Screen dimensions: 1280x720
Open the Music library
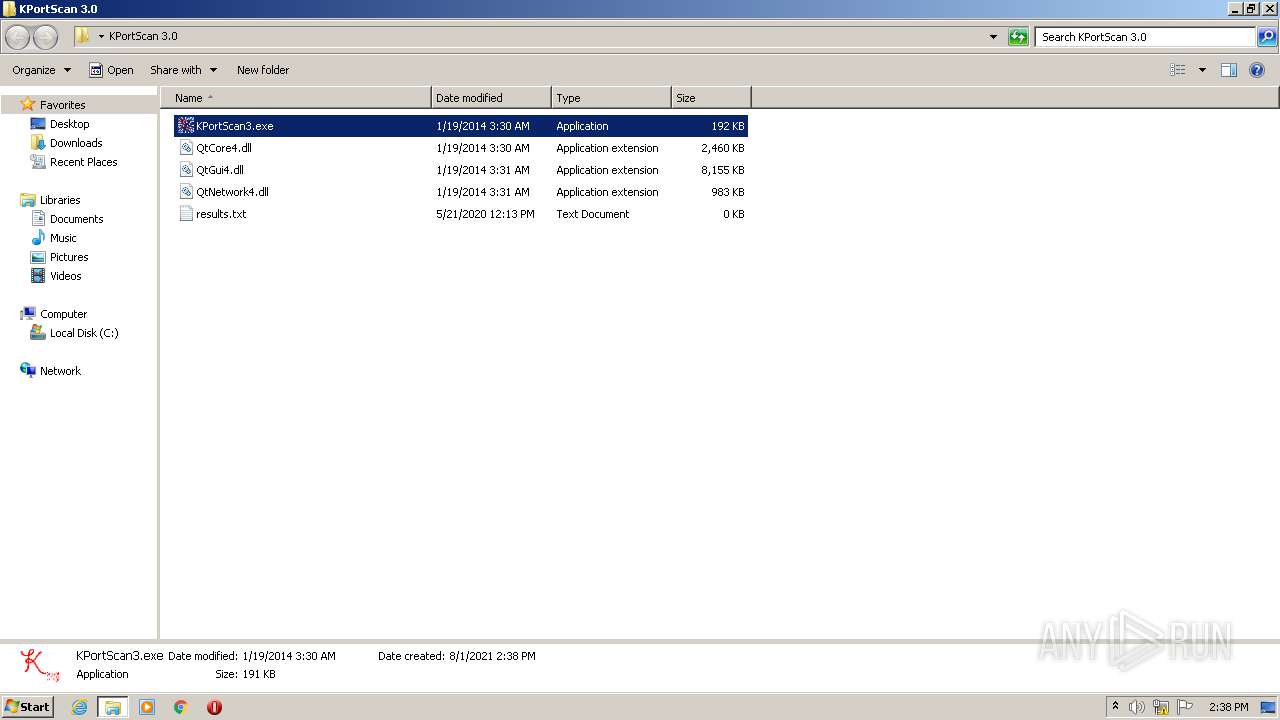(63, 238)
